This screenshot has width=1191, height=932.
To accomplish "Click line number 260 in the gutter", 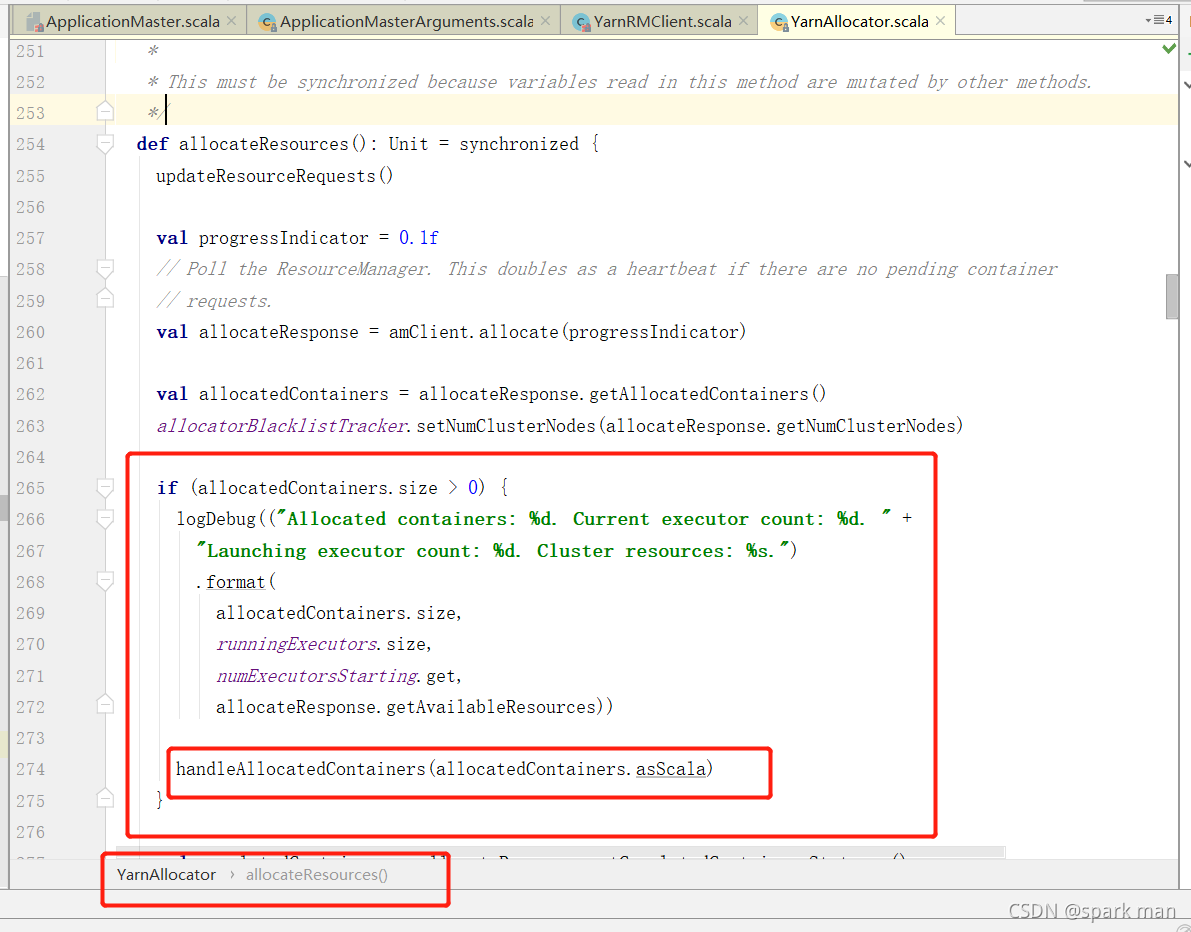I will tap(30, 332).
